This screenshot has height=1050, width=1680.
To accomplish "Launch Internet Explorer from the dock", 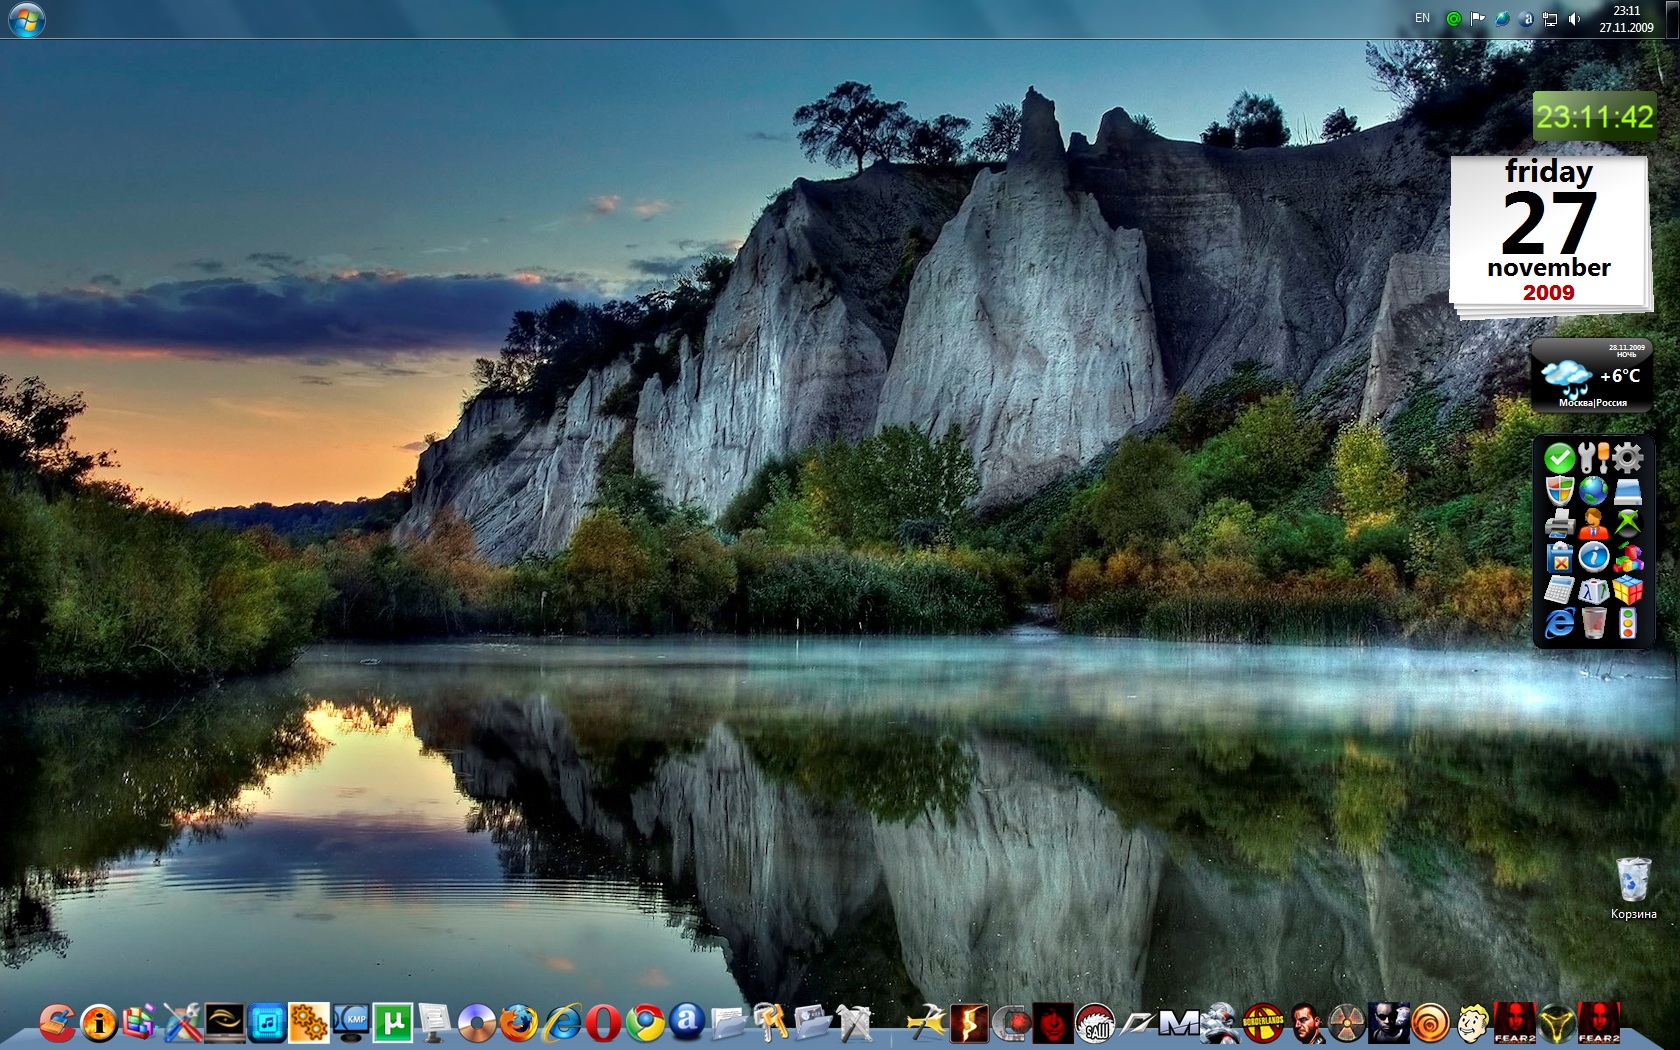I will tap(561, 1023).
